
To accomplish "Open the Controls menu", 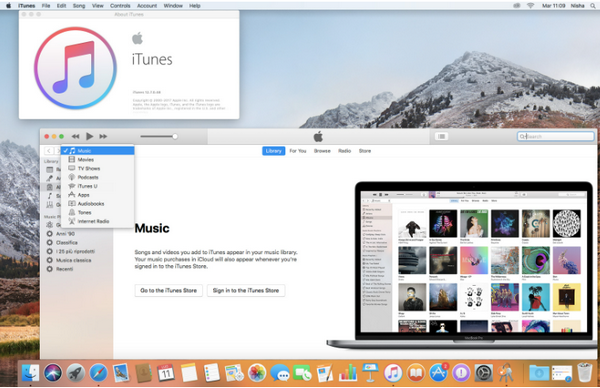I will (x=120, y=6).
